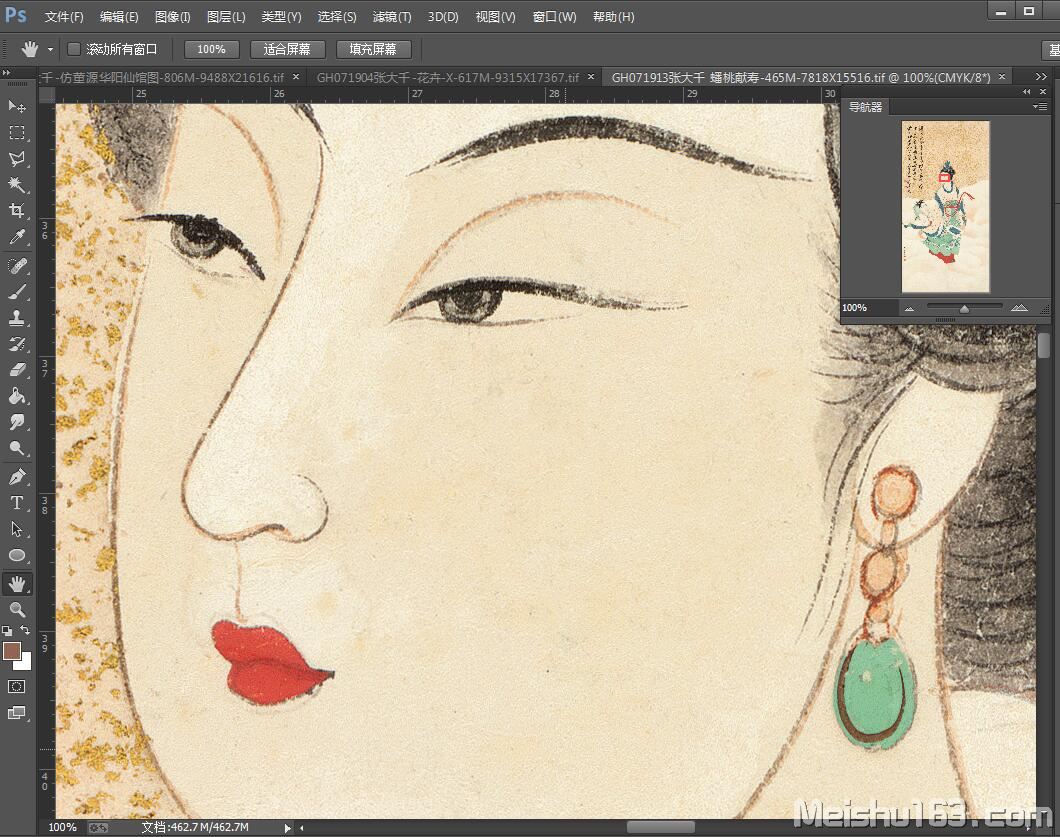
Task: Select the Ellipse shape tool
Action: (x=17, y=556)
